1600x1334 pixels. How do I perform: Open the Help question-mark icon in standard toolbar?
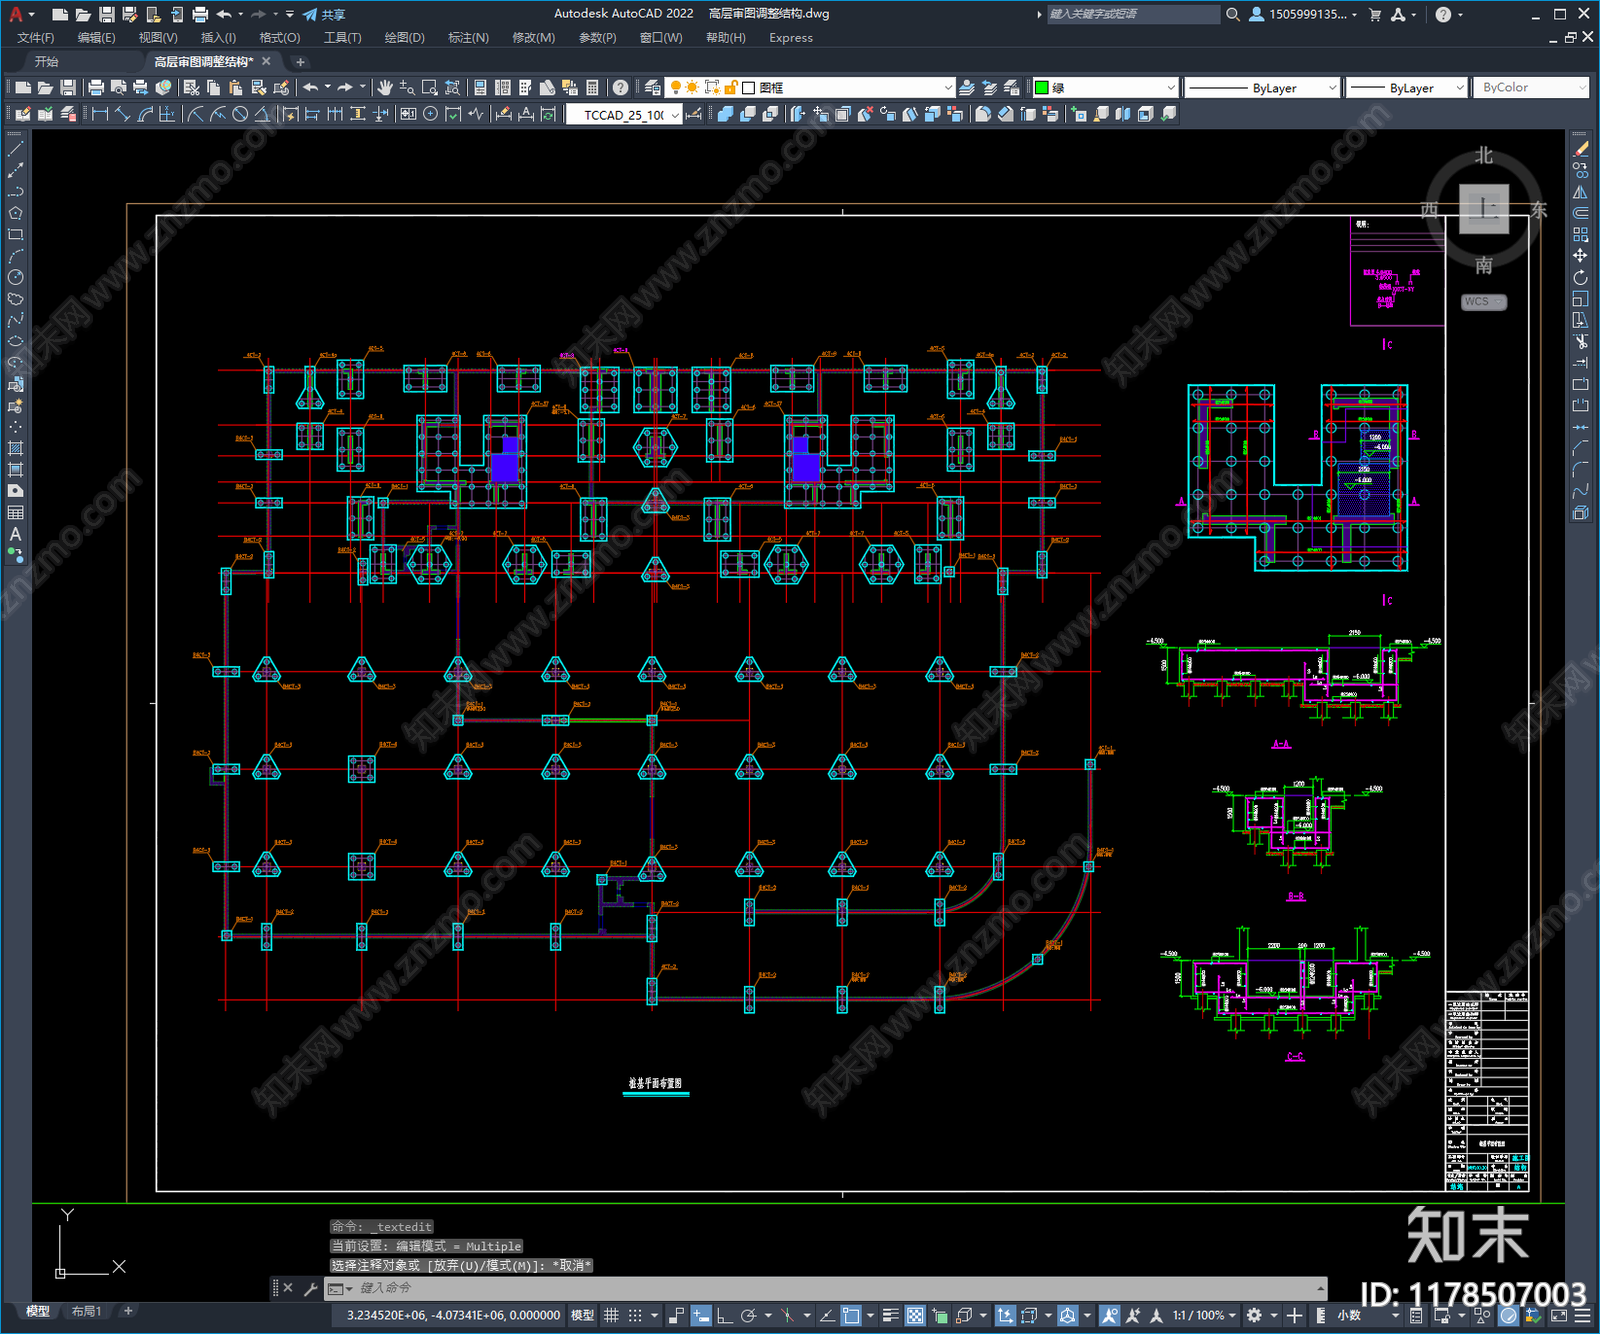click(621, 88)
